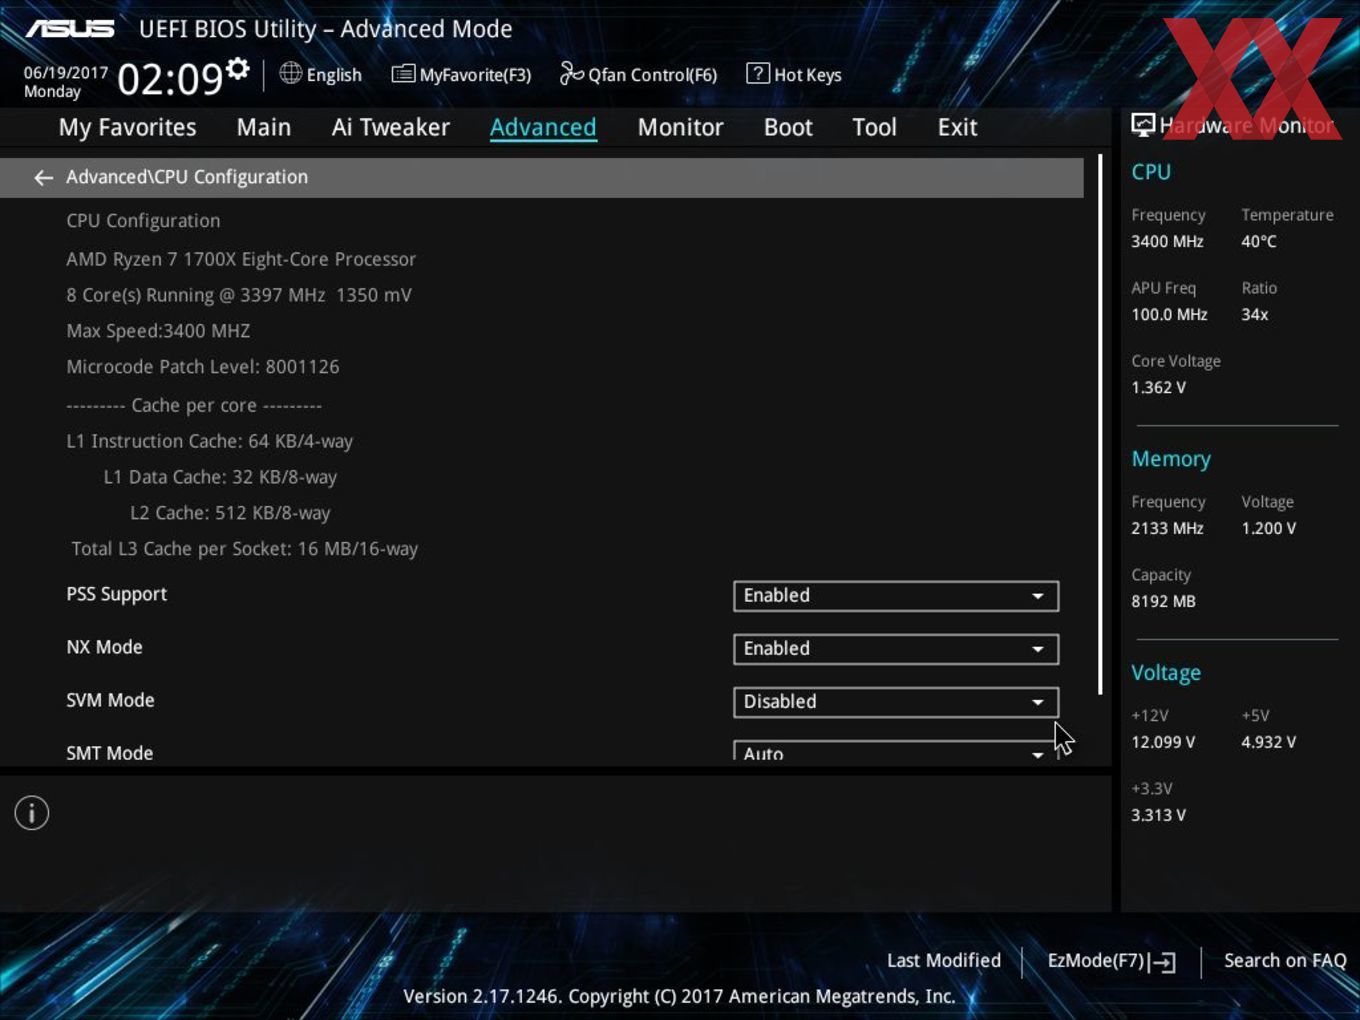Click the Advanced\CPU Configuration breadcrumb text
Screen dimensions: 1360x1020
(x=187, y=177)
